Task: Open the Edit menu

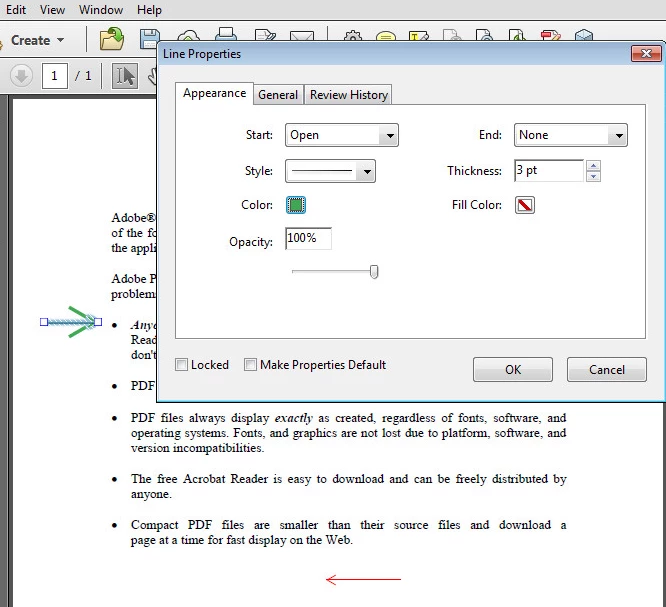Action: [16, 9]
